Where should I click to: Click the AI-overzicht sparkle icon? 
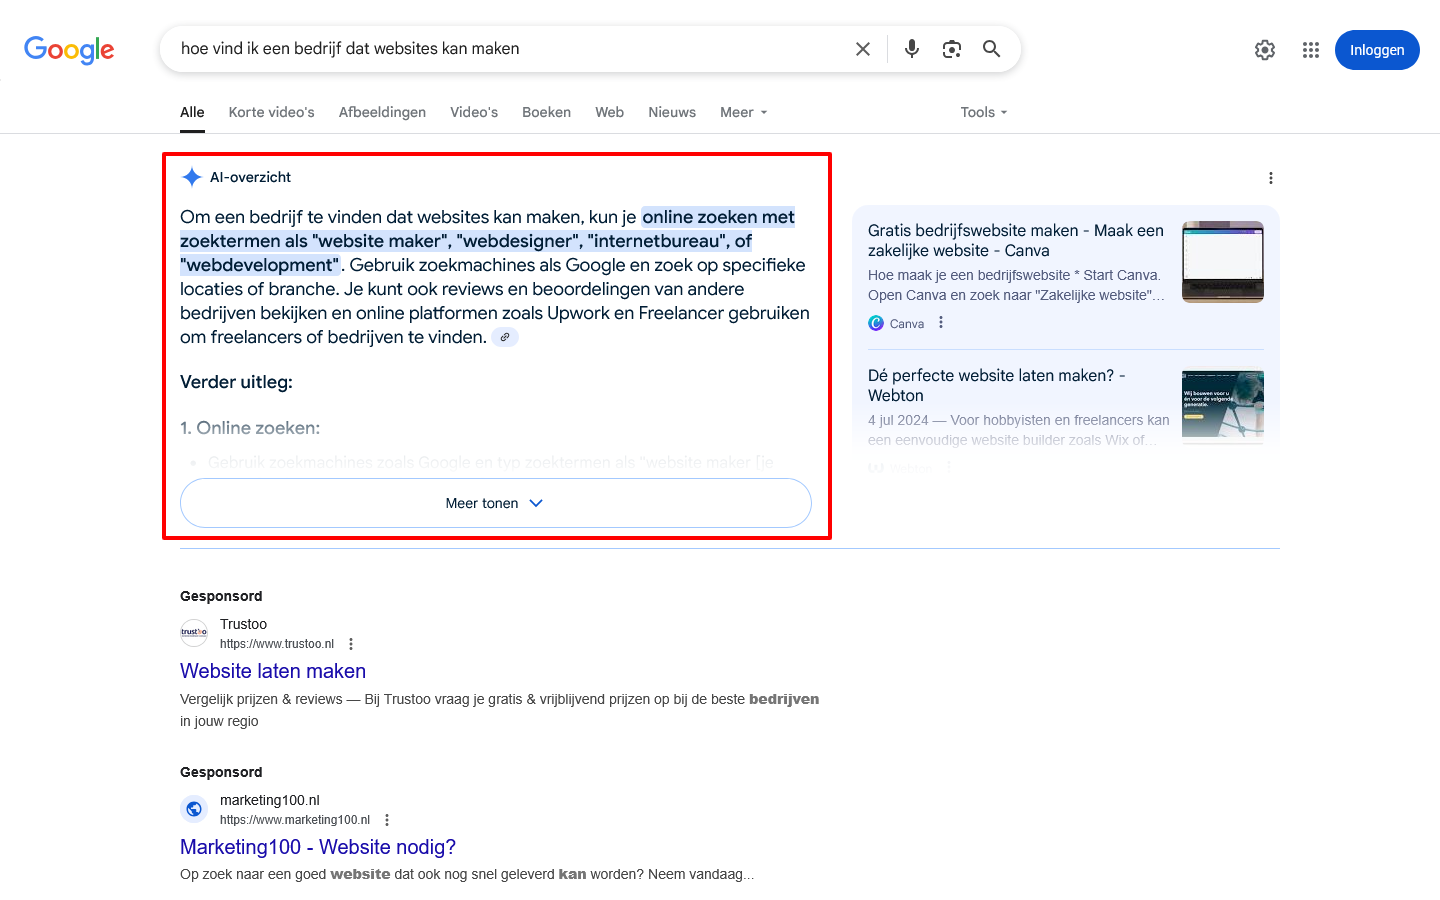pos(192,177)
